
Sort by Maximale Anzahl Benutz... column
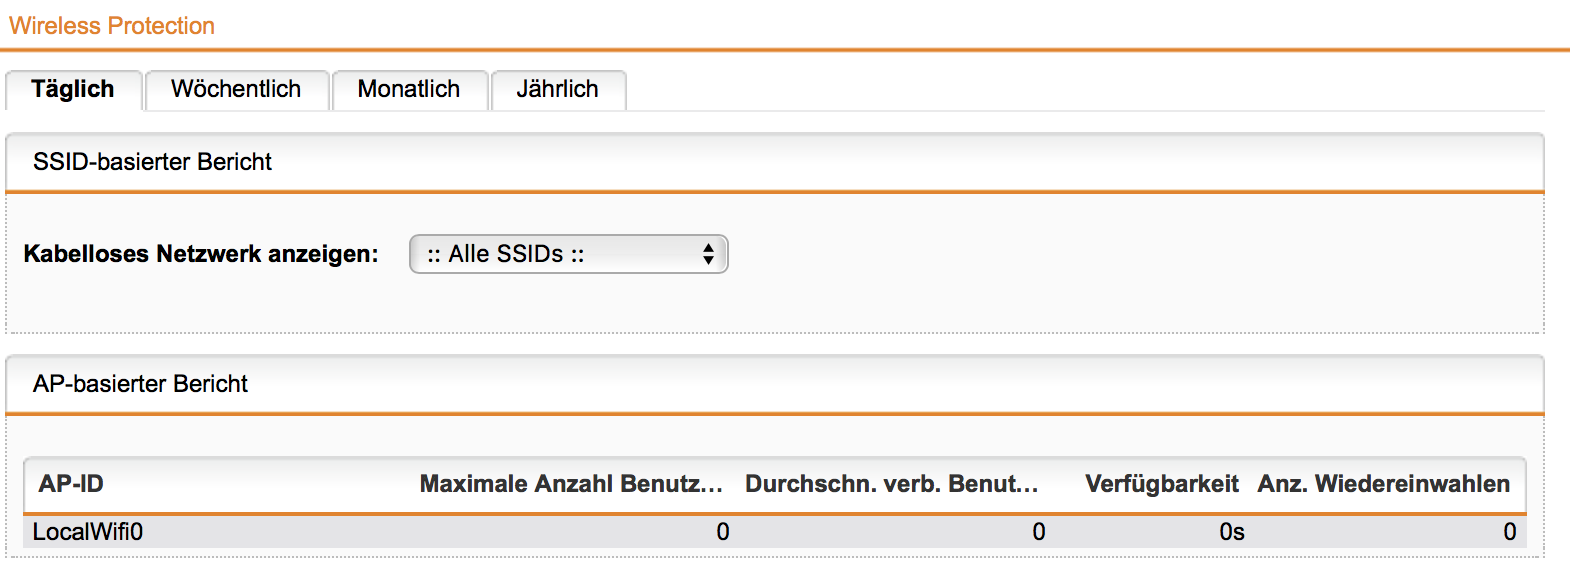571,484
